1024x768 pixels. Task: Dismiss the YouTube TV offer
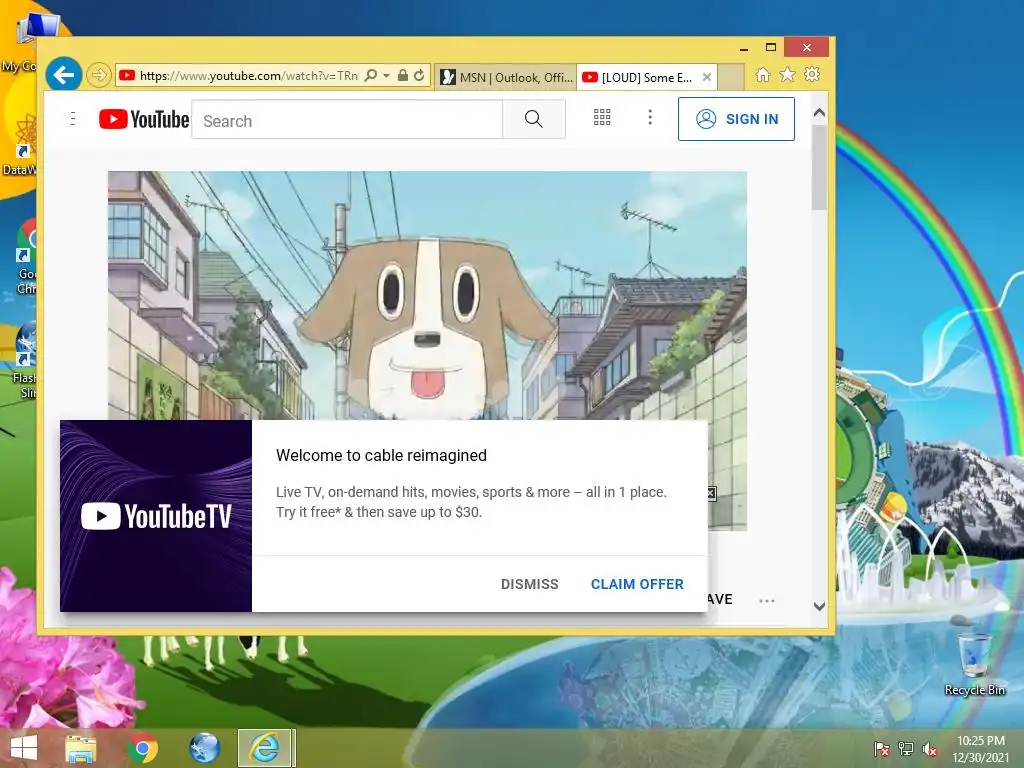point(530,584)
